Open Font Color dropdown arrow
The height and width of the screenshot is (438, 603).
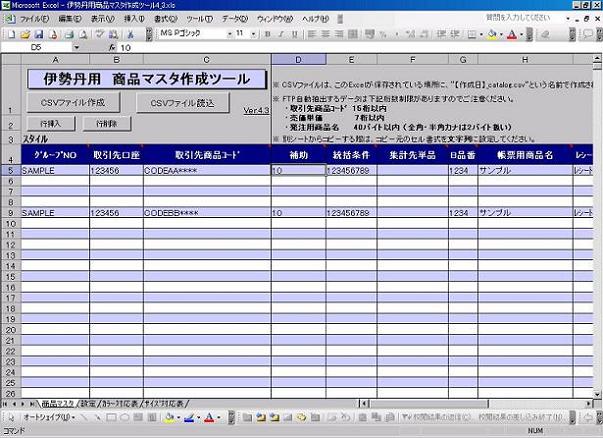coord(521,35)
